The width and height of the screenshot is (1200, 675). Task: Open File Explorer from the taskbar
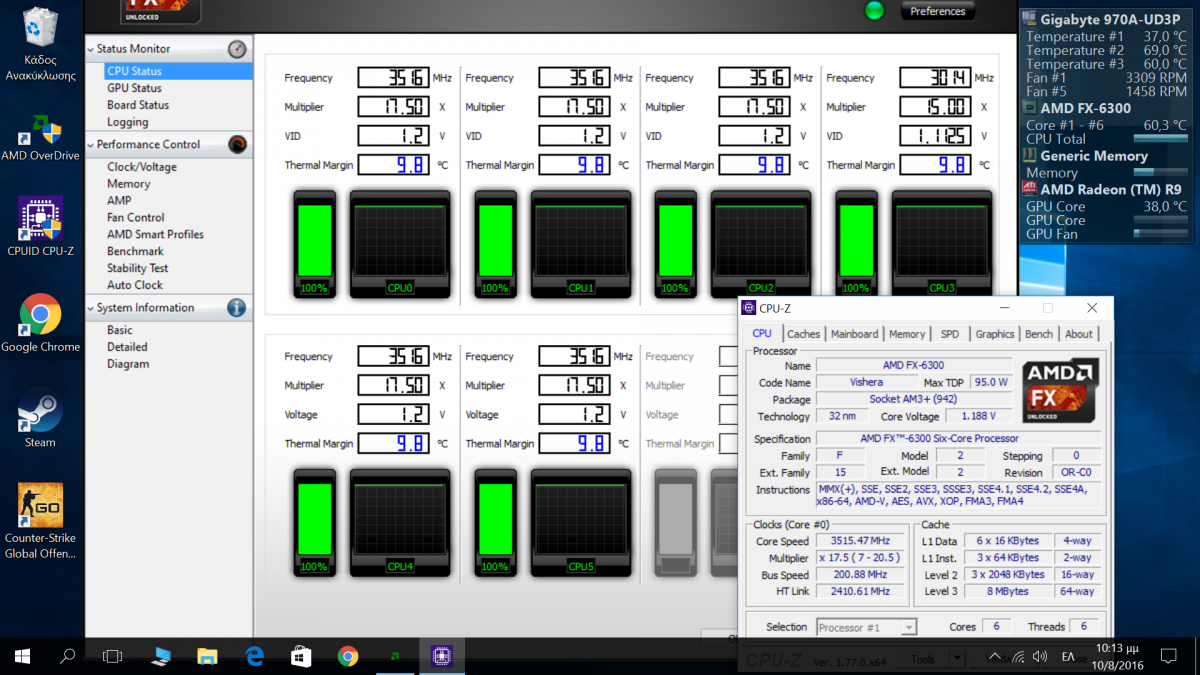207,656
